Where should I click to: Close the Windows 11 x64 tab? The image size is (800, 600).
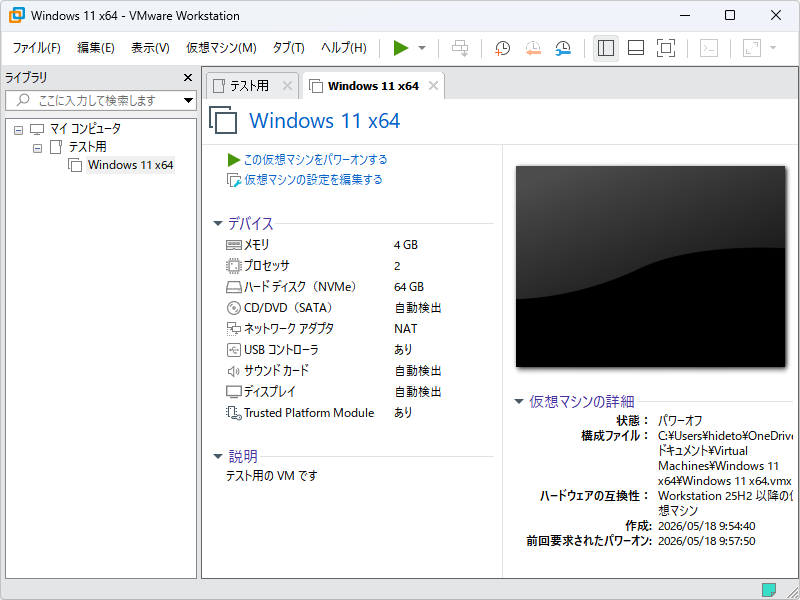(x=433, y=86)
